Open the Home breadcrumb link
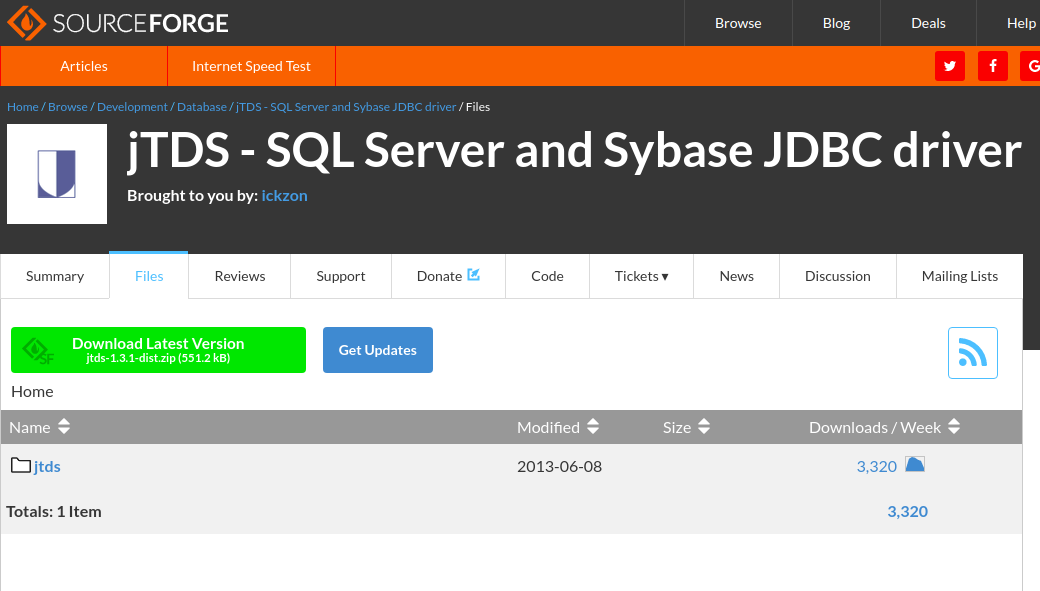Image resolution: width=1040 pixels, height=591 pixels. pyautogui.click(x=23, y=107)
